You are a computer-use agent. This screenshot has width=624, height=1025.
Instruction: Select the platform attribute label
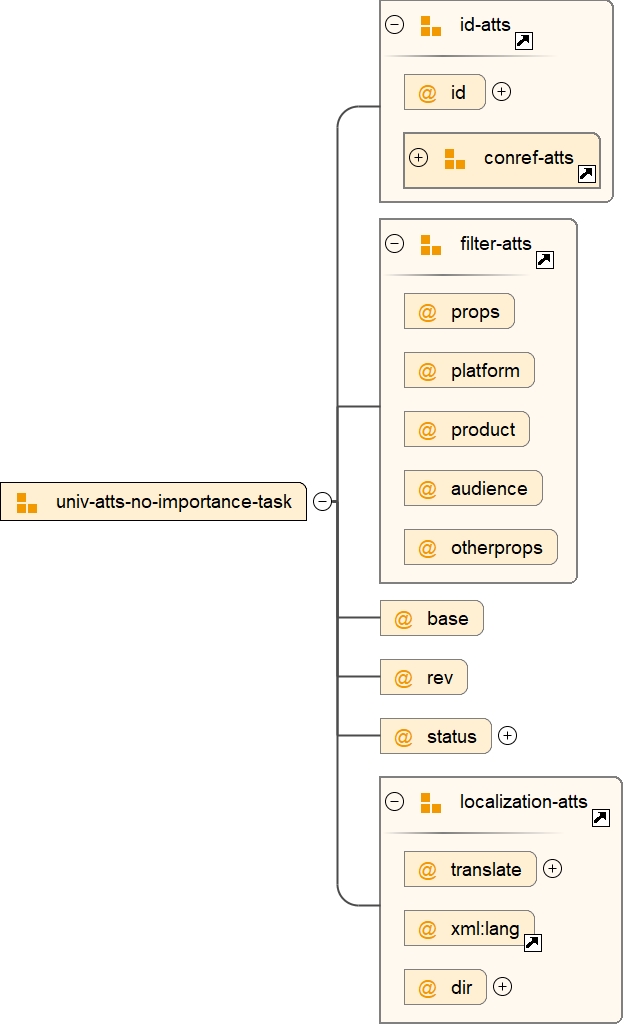tap(485, 371)
